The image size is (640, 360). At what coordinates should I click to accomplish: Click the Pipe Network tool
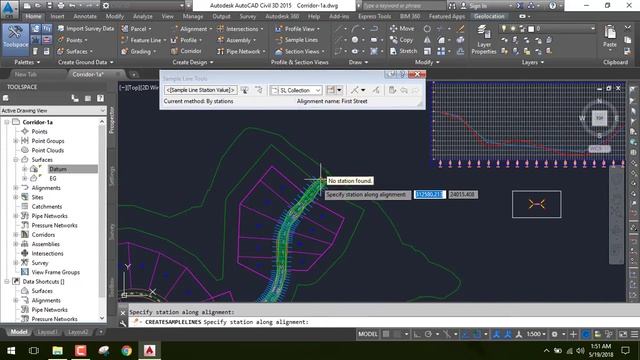coord(241,51)
